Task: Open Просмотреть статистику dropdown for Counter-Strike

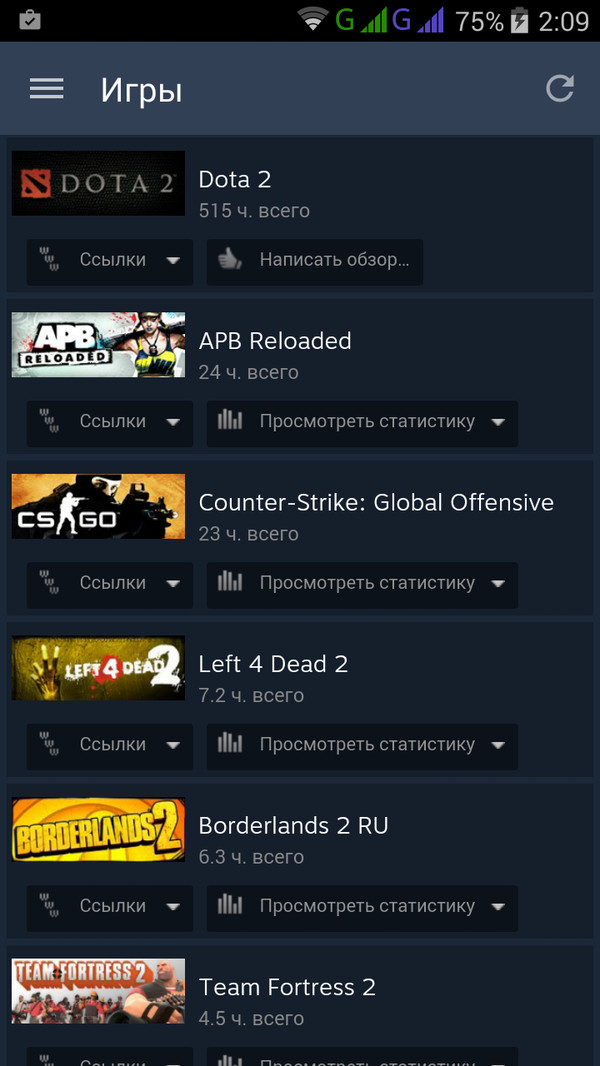Action: pos(362,585)
